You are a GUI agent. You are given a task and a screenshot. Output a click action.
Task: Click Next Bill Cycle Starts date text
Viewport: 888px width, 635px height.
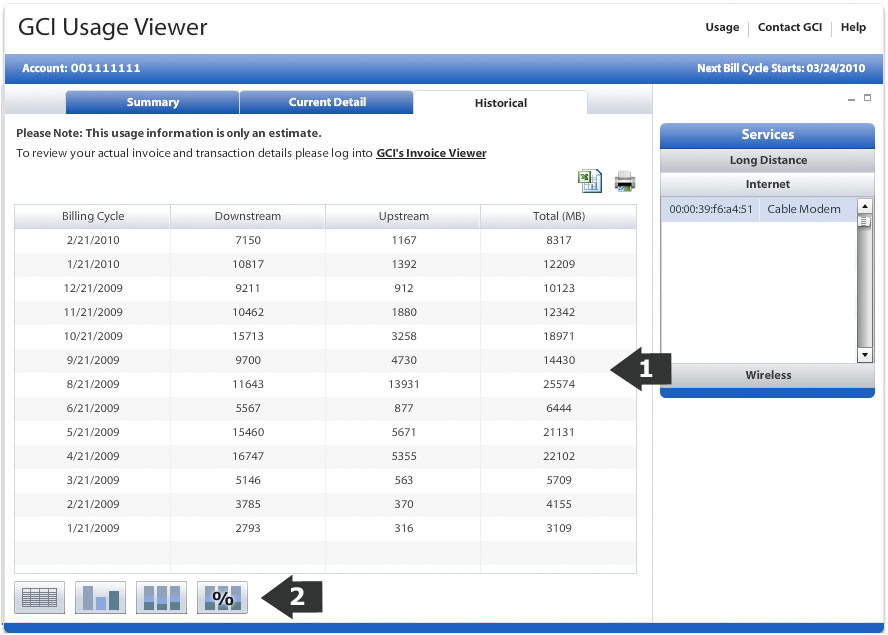click(781, 68)
